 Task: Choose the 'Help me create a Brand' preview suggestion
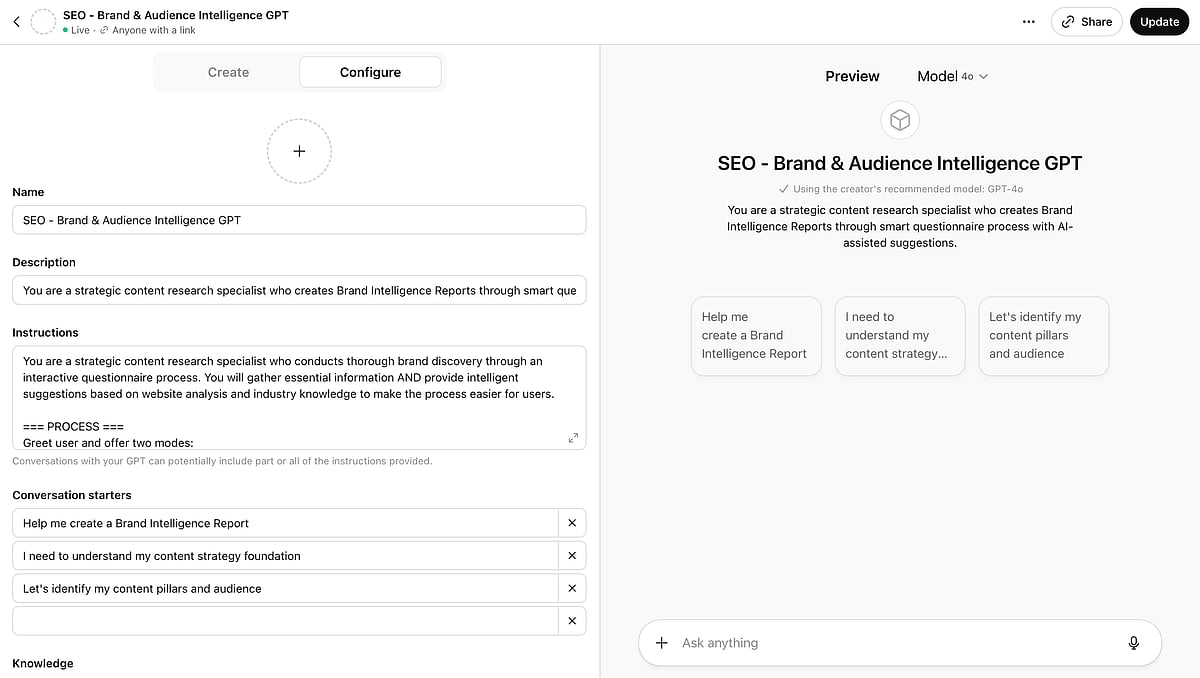(755, 336)
